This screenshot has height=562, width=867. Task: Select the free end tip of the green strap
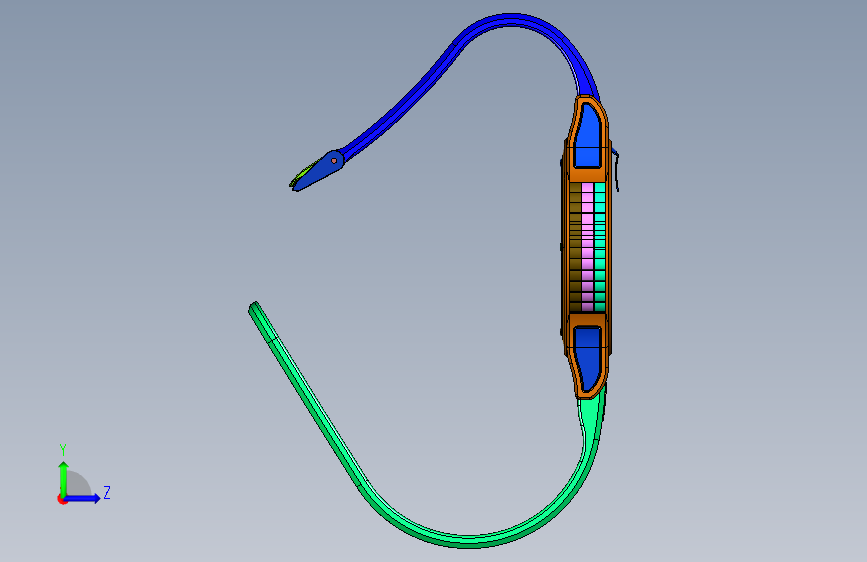(255, 308)
